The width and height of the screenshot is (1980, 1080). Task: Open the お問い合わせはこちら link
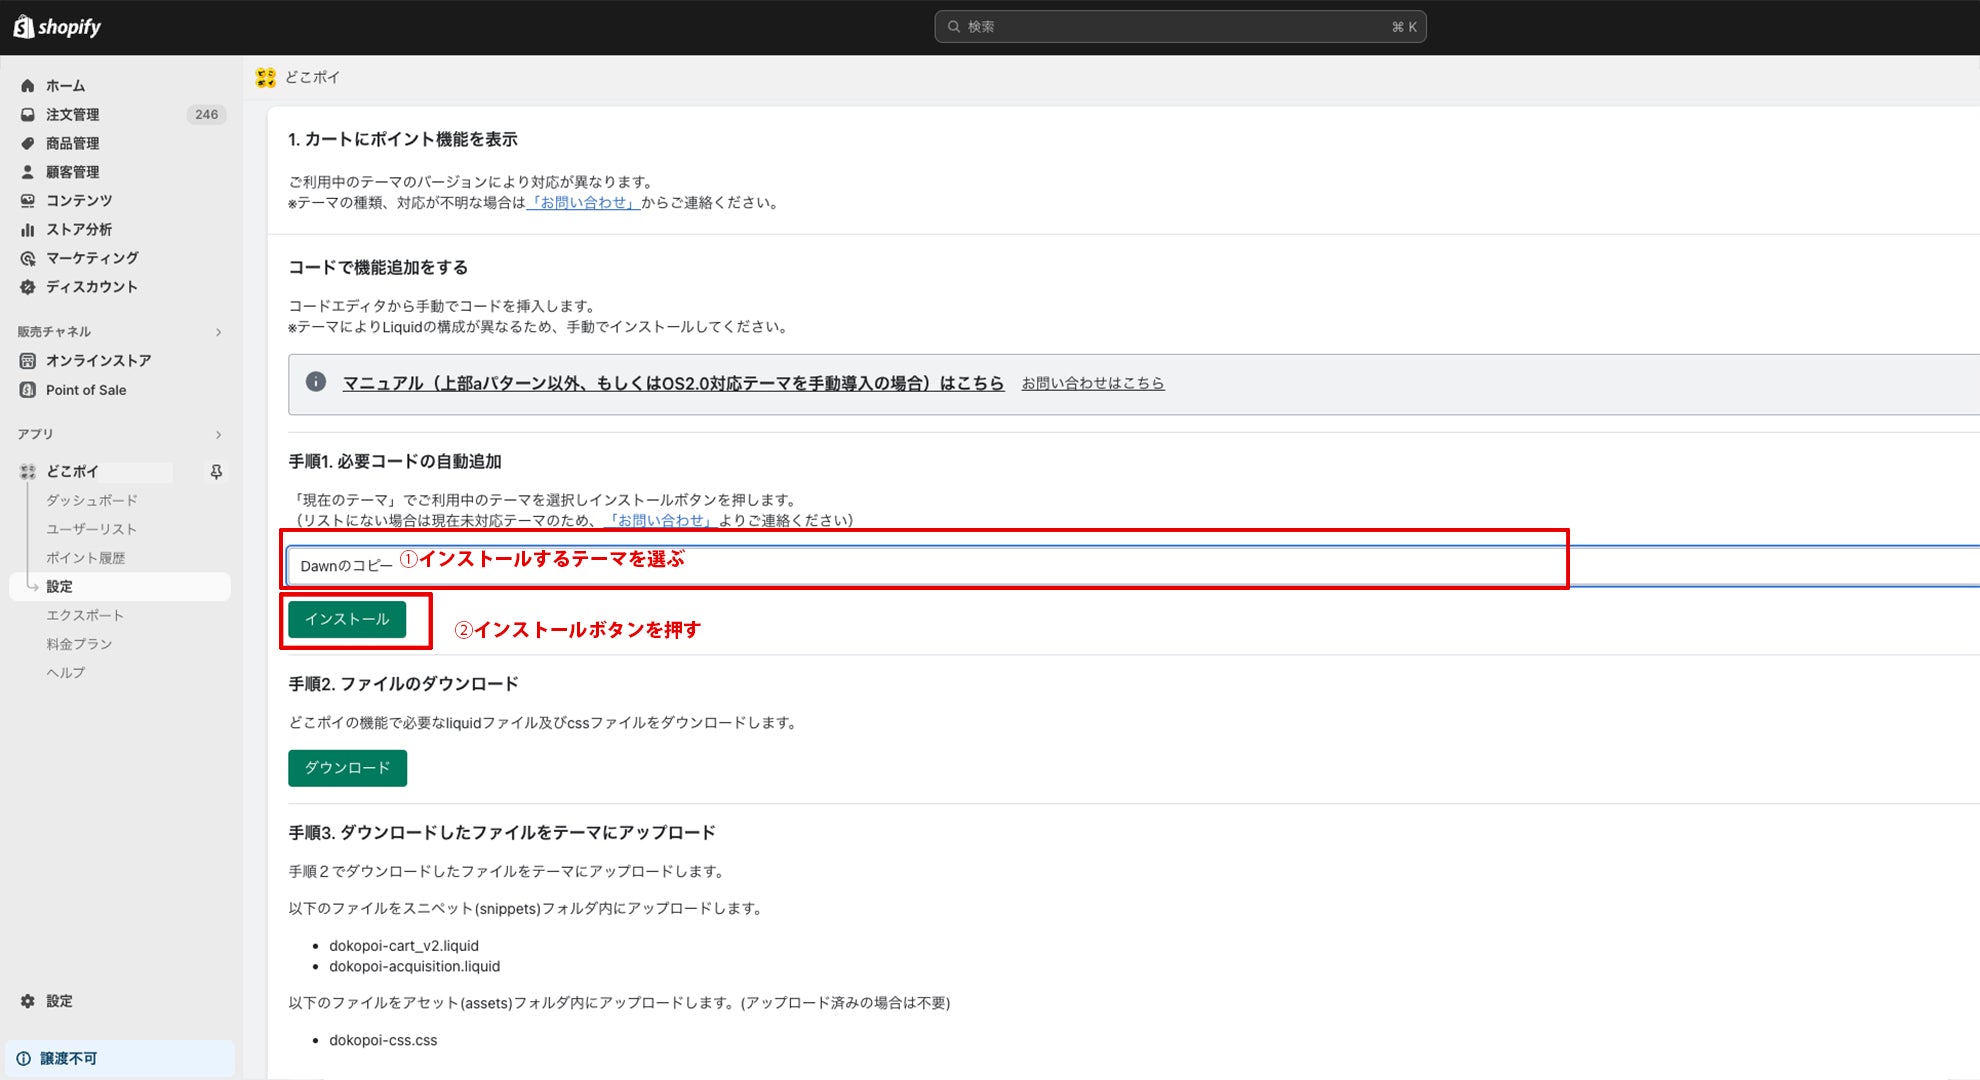[1093, 383]
